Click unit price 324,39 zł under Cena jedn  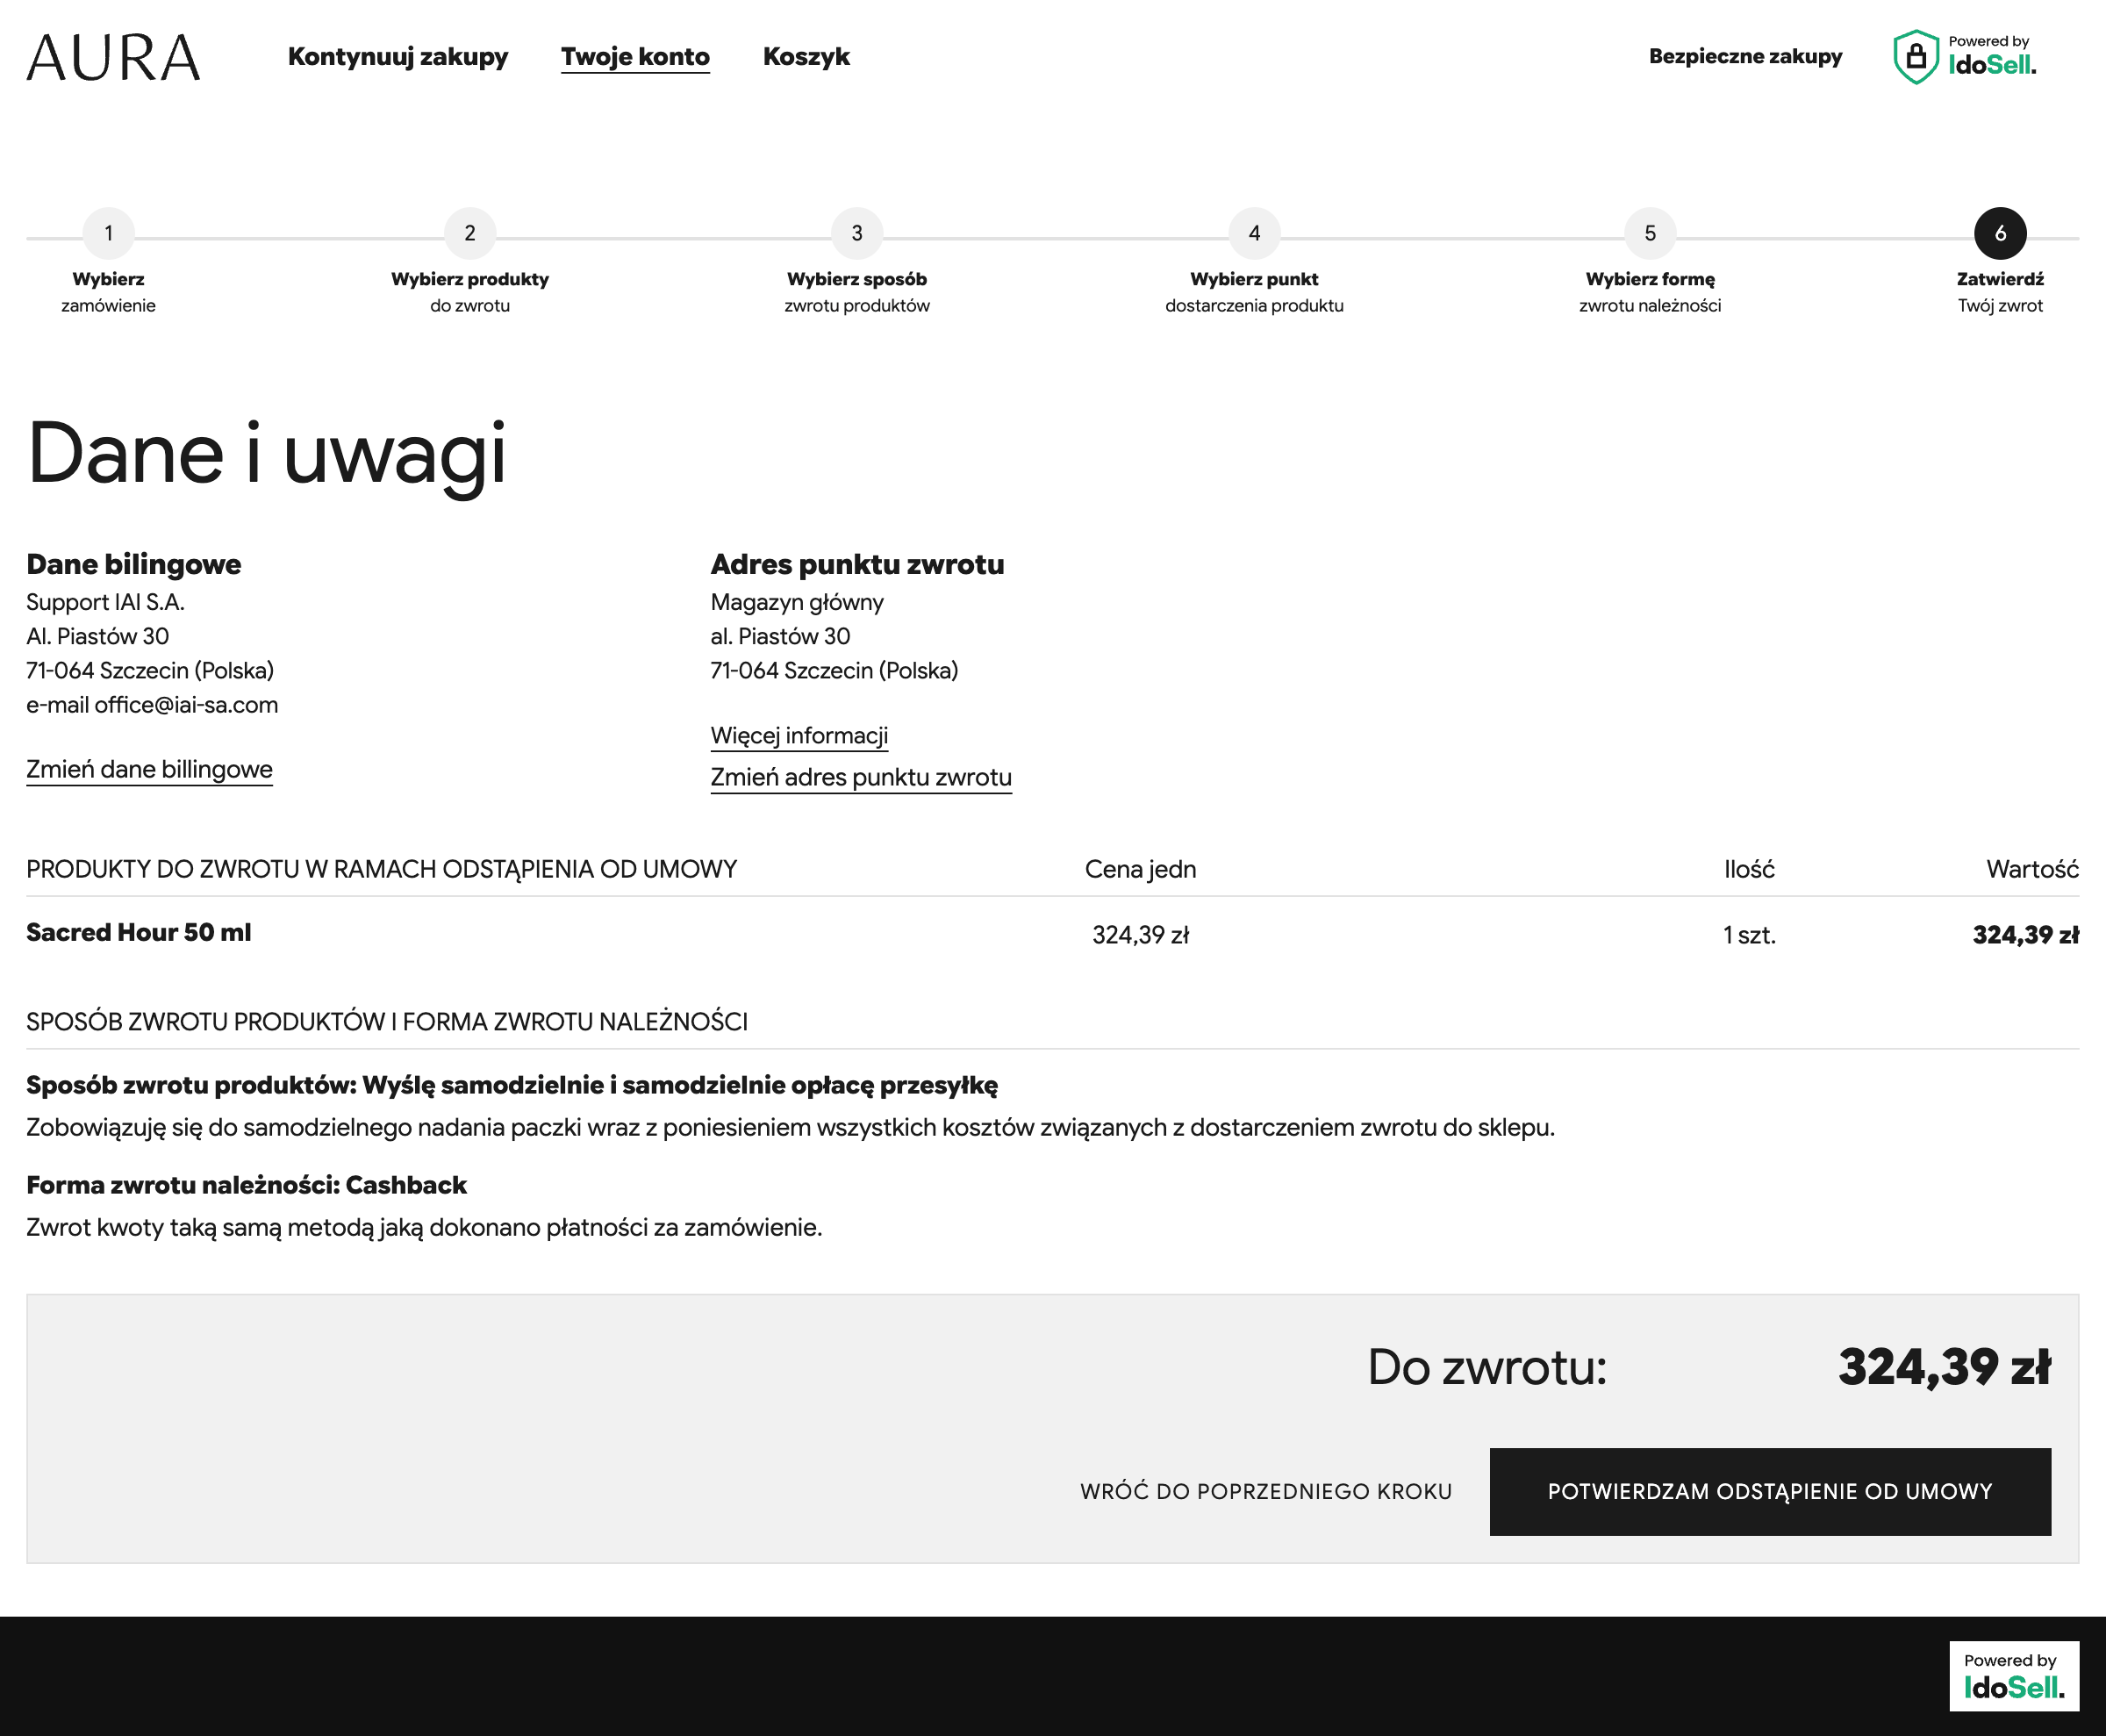(x=1140, y=935)
